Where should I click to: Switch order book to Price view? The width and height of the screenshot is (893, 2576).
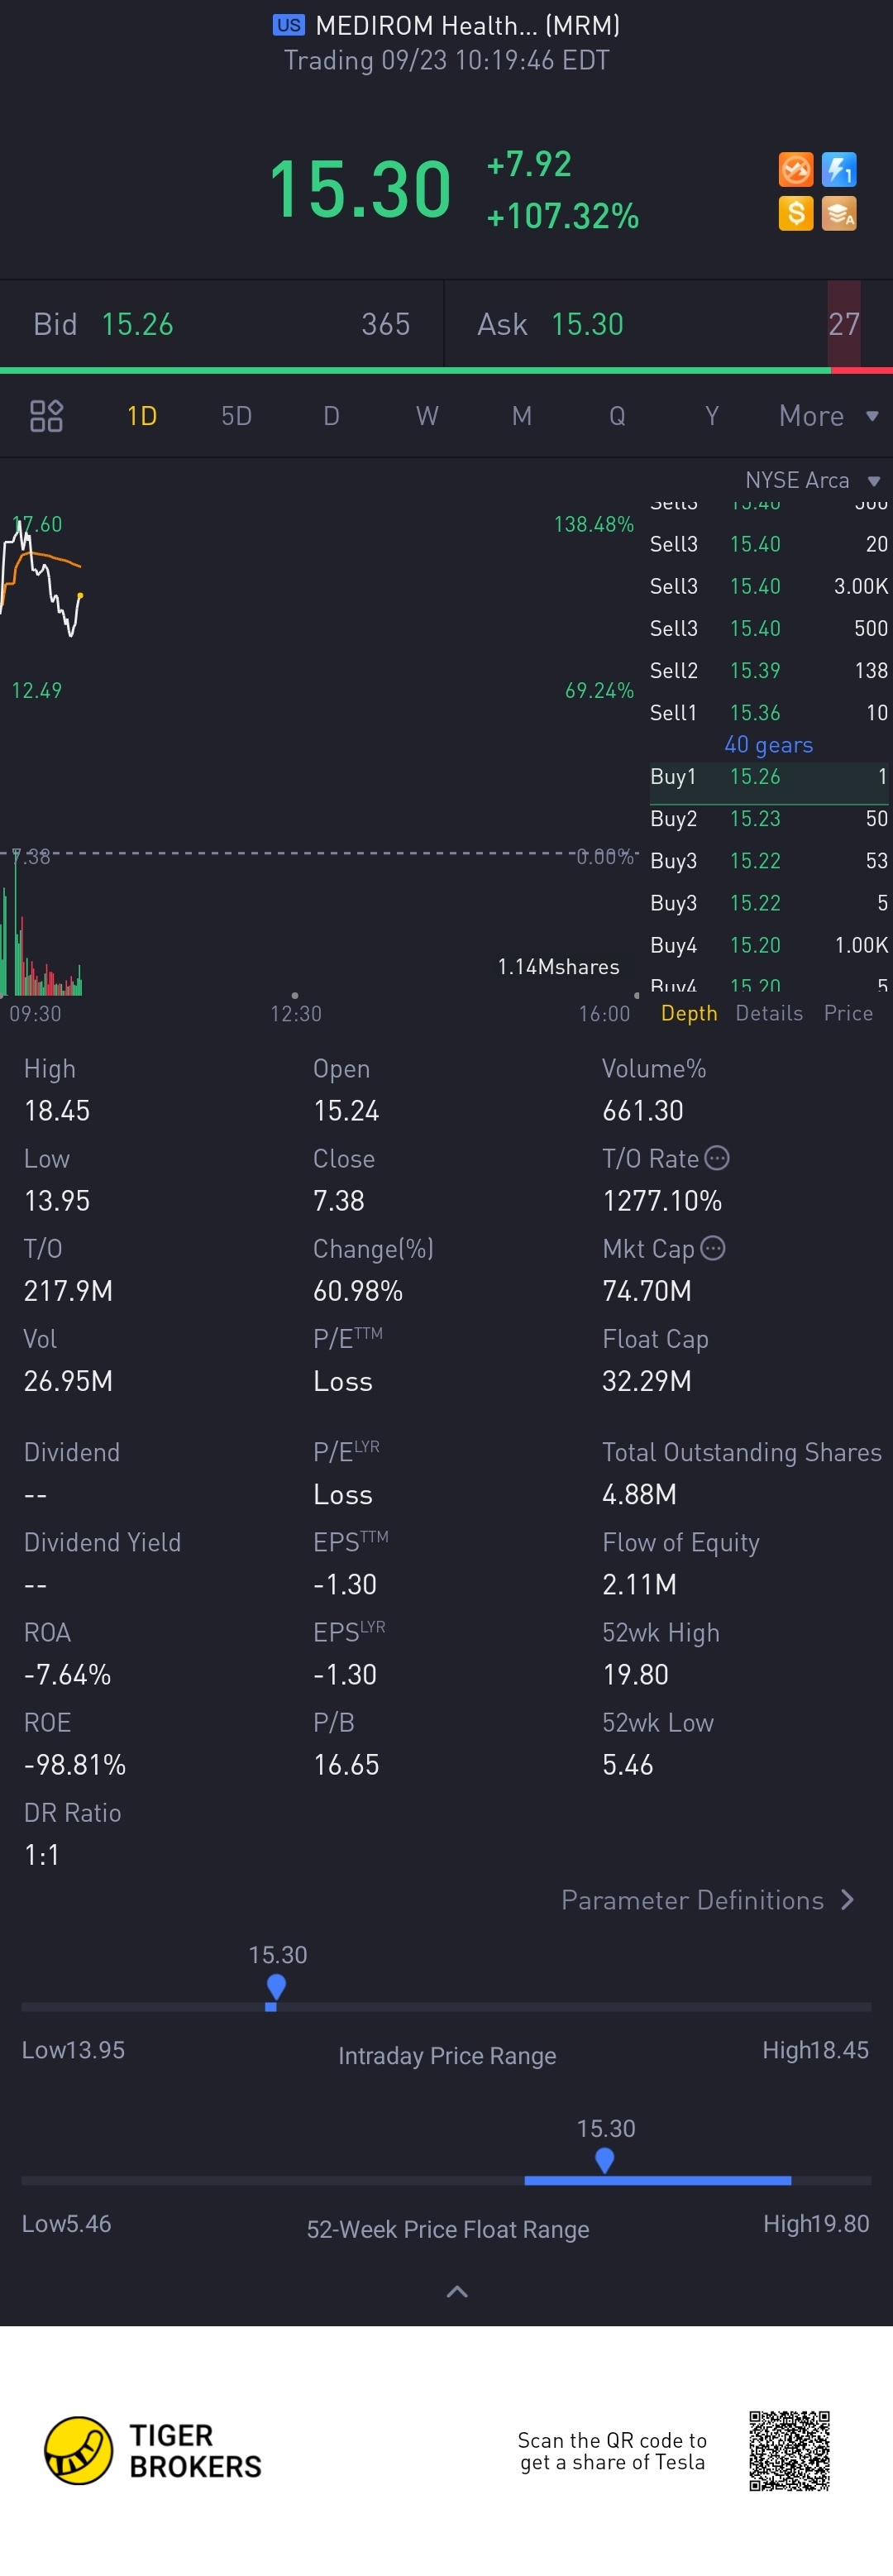tap(847, 1013)
